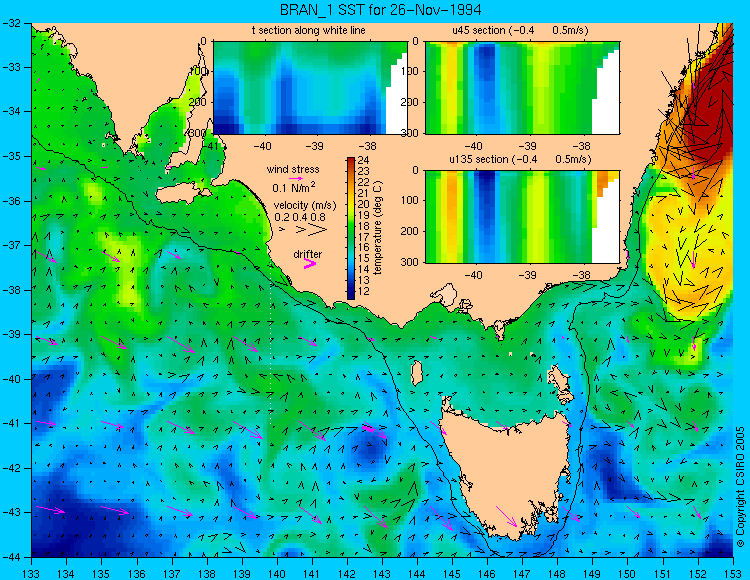The width and height of the screenshot is (750, 580).
Task: Click longitude axis label 133
Action: pyautogui.click(x=31, y=574)
